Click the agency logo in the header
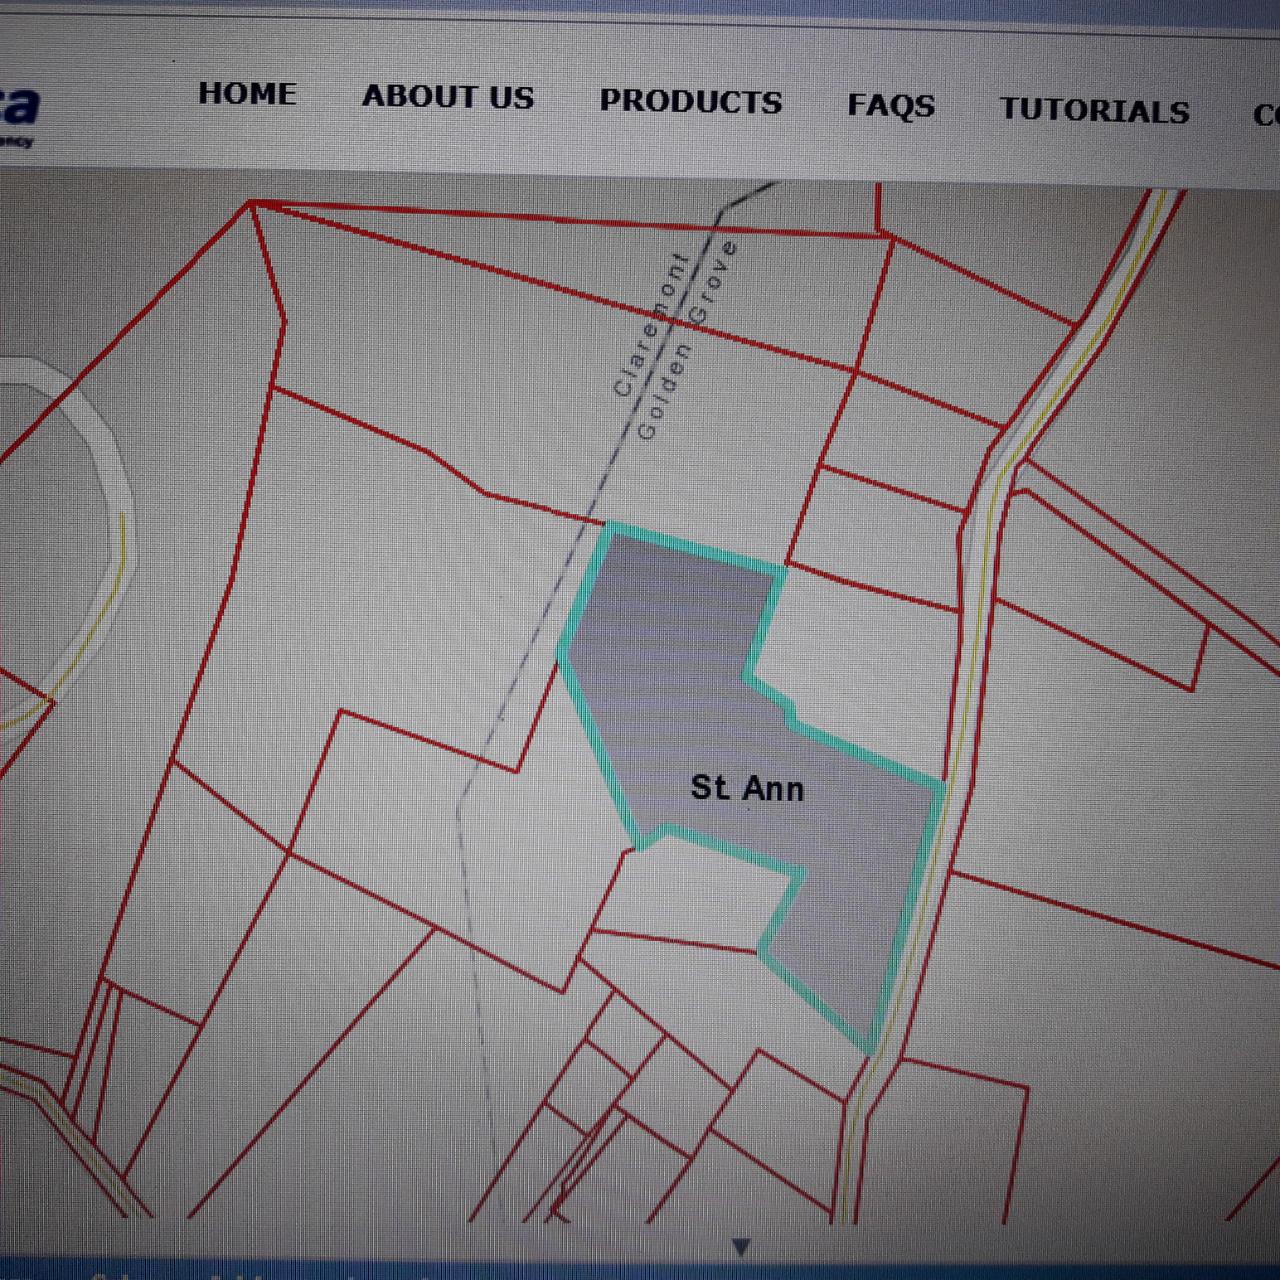 18,112
